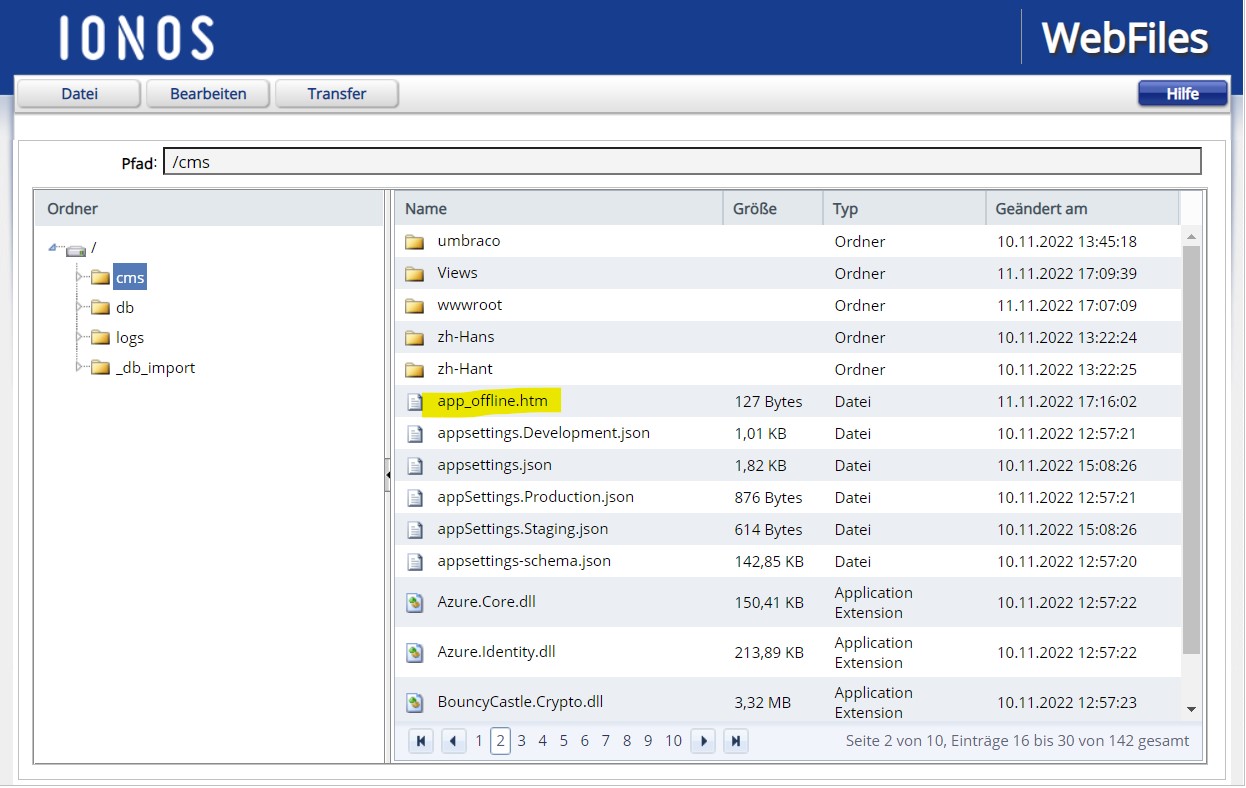Image resolution: width=1246 pixels, height=788 pixels.
Task: Sort by Geändert am column header
Action: (x=1082, y=208)
